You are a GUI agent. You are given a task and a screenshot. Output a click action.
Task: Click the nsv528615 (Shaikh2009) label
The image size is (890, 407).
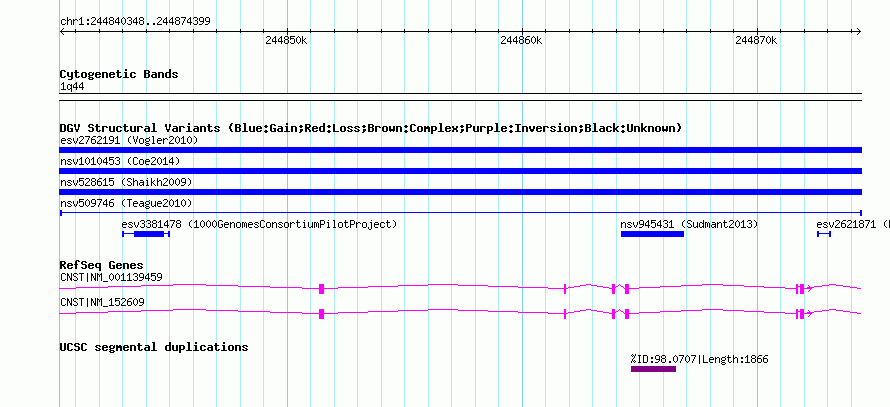(126, 182)
